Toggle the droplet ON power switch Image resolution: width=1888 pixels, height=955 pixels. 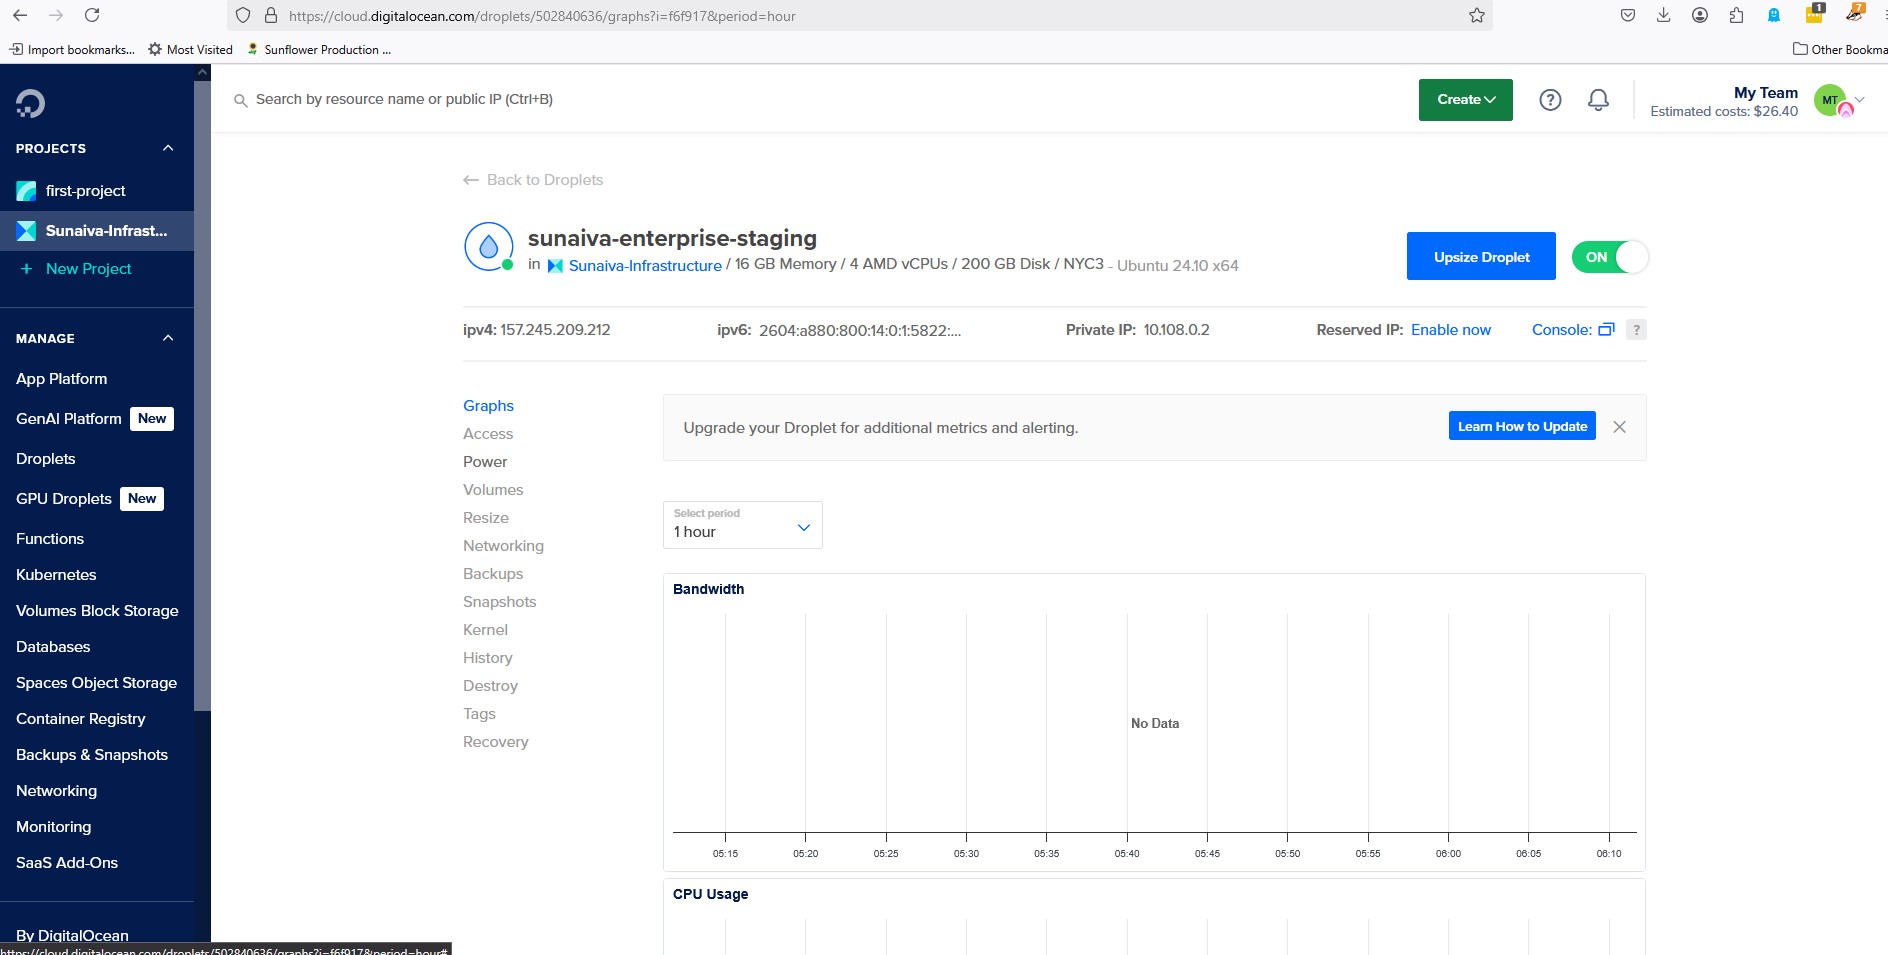pyautogui.click(x=1609, y=257)
